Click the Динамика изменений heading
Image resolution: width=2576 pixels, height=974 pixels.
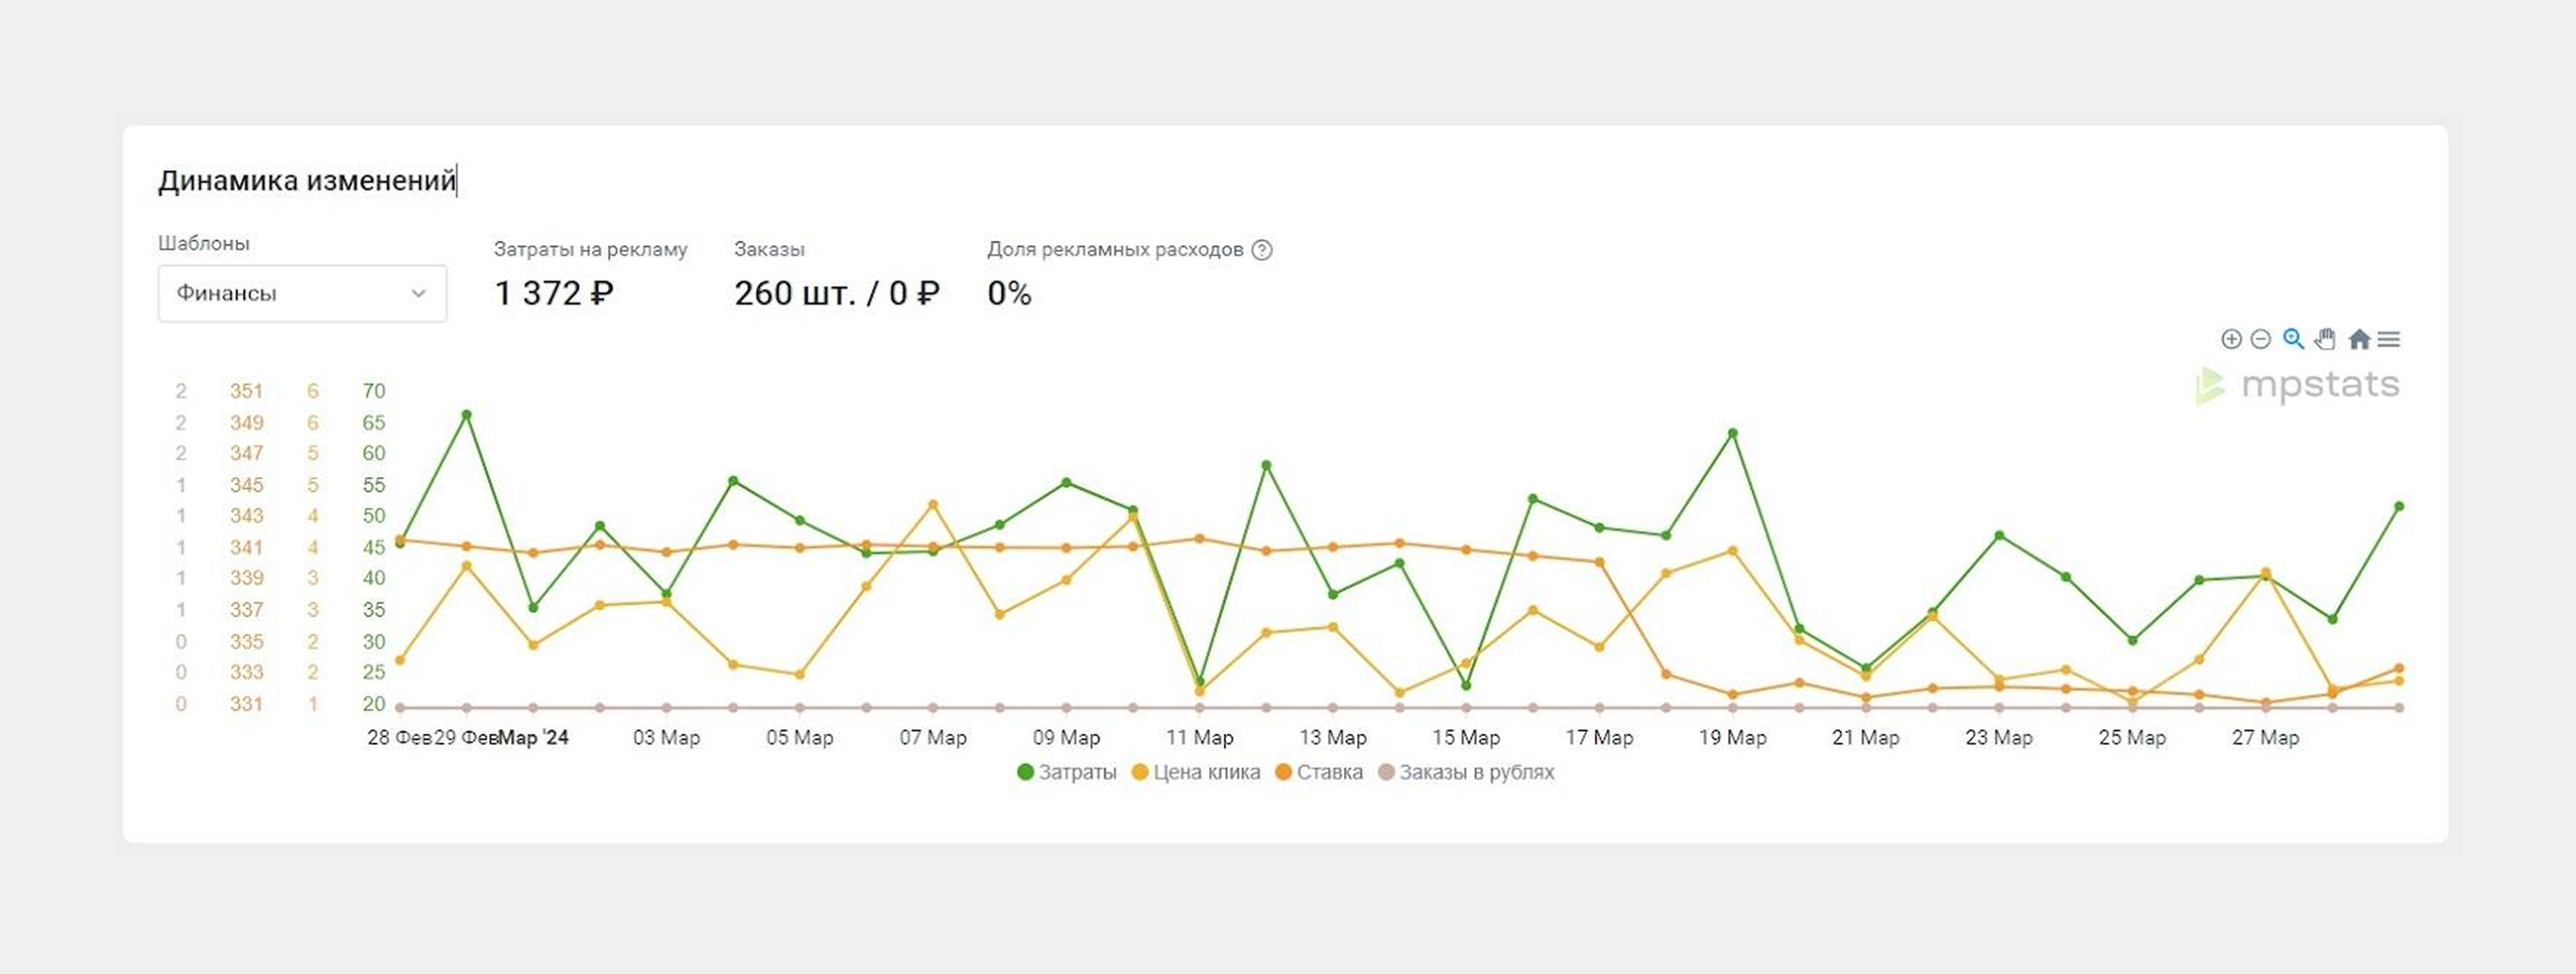point(307,180)
